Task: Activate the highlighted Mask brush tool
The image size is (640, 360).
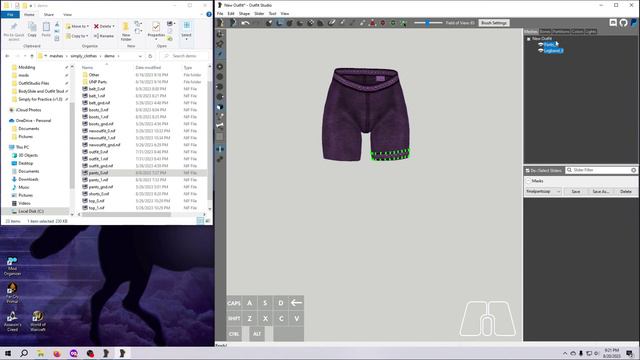Action: point(280,23)
